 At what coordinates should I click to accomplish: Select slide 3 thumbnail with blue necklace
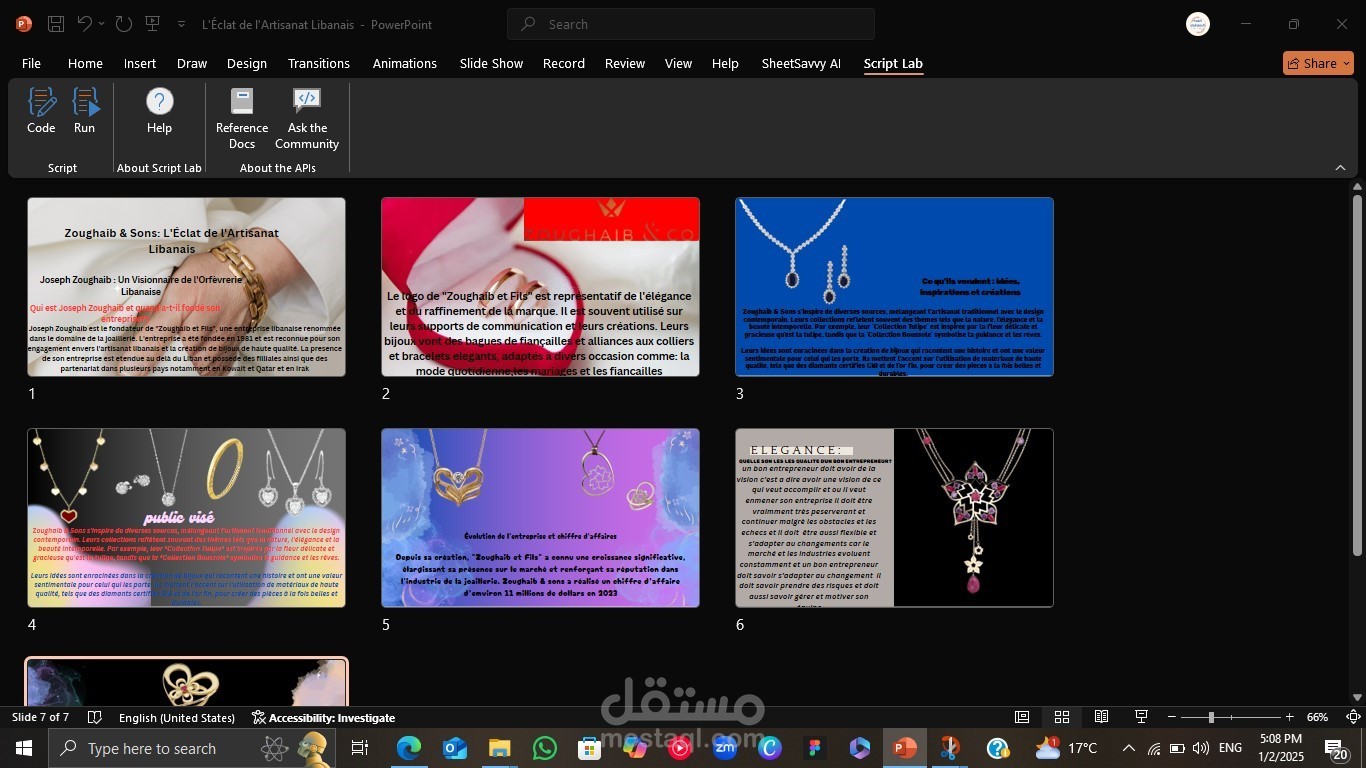[x=894, y=287]
